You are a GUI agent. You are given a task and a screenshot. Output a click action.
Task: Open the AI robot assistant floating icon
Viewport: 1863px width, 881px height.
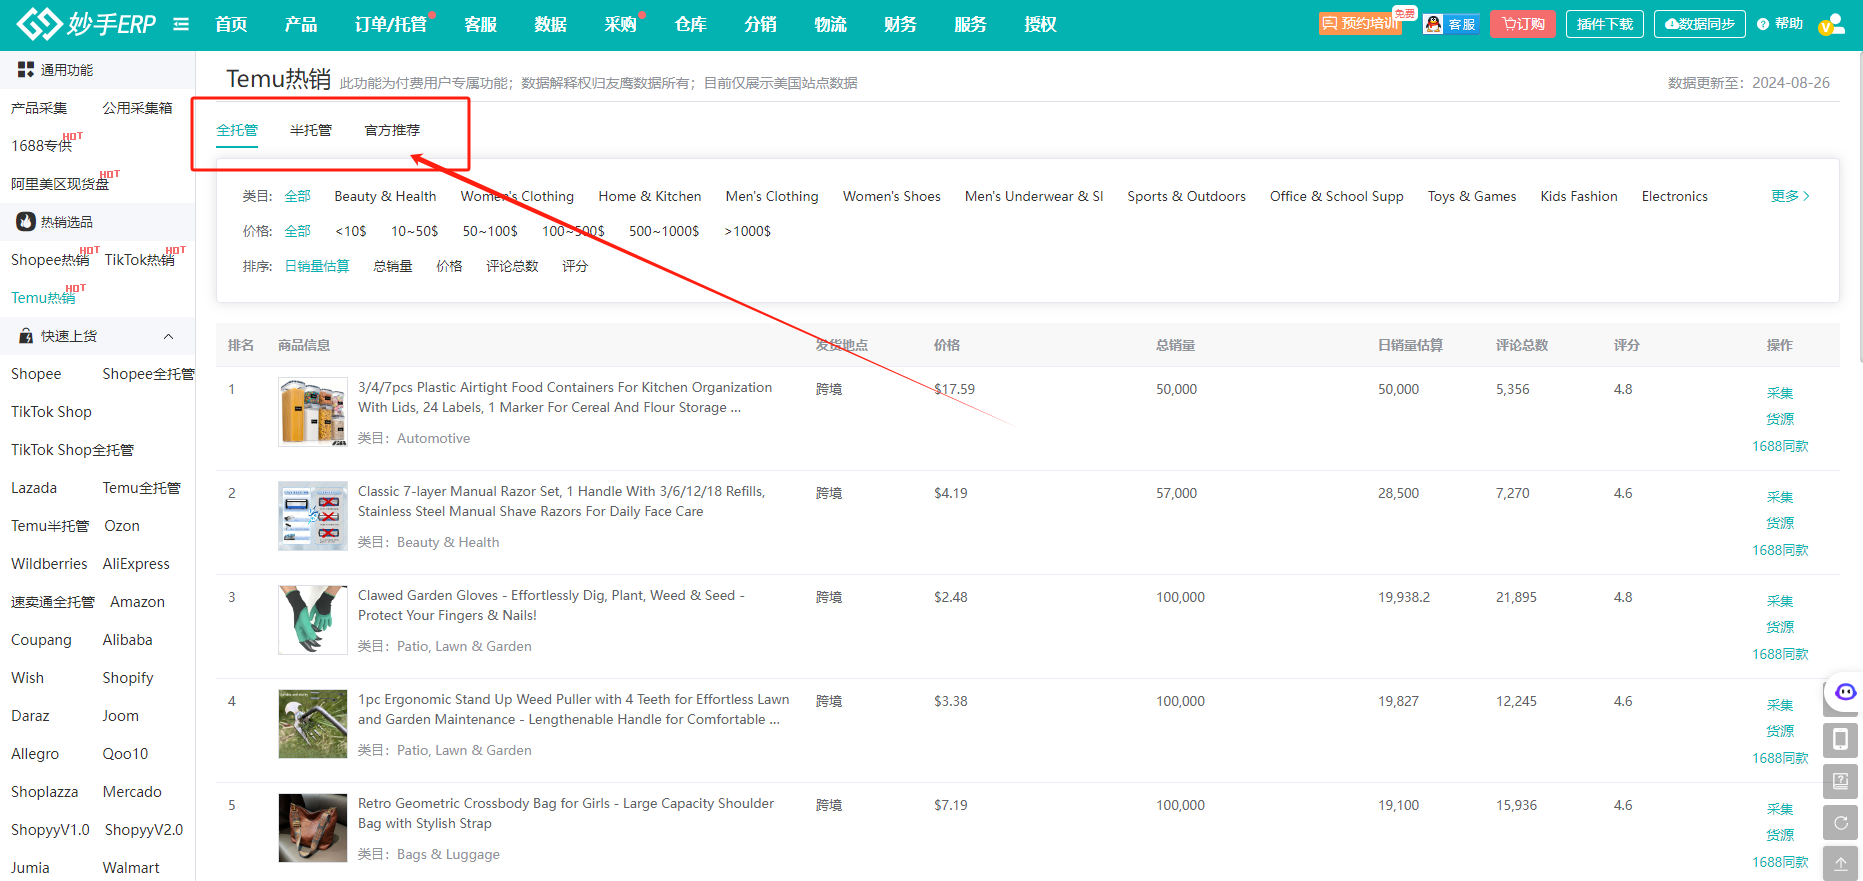tap(1844, 692)
